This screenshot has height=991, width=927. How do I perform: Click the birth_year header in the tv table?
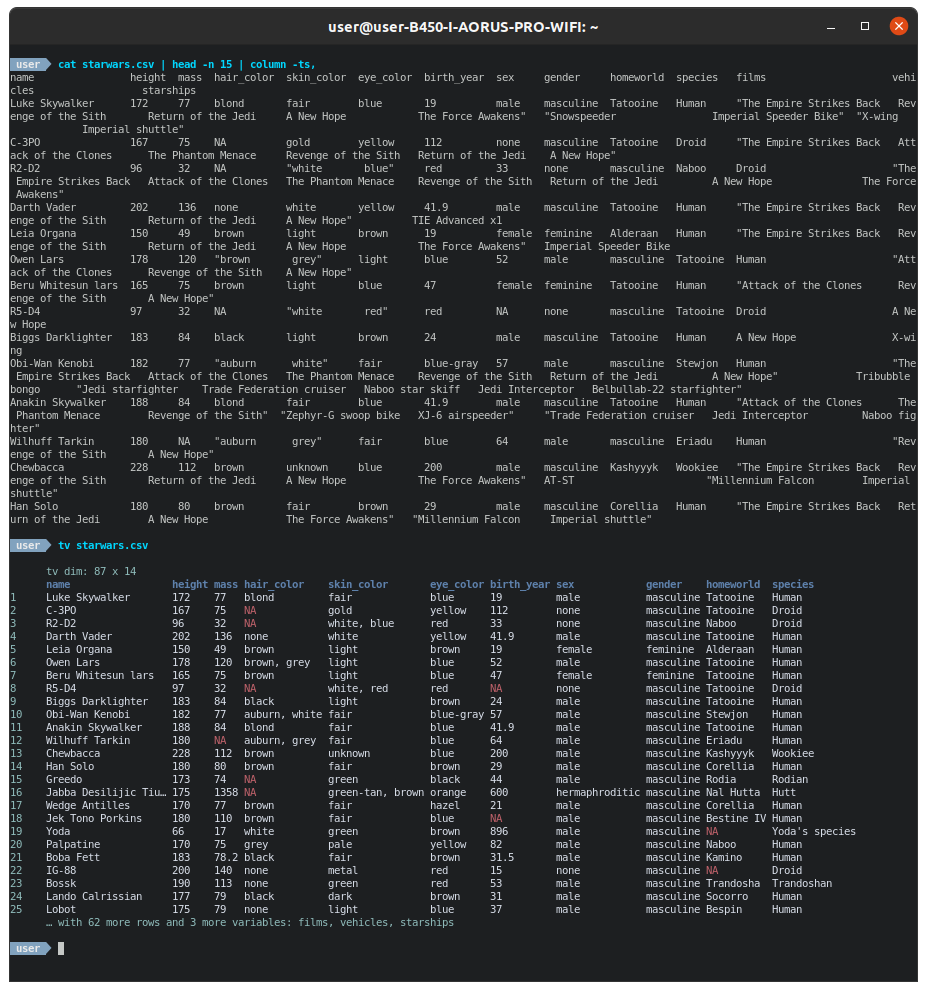520,584
